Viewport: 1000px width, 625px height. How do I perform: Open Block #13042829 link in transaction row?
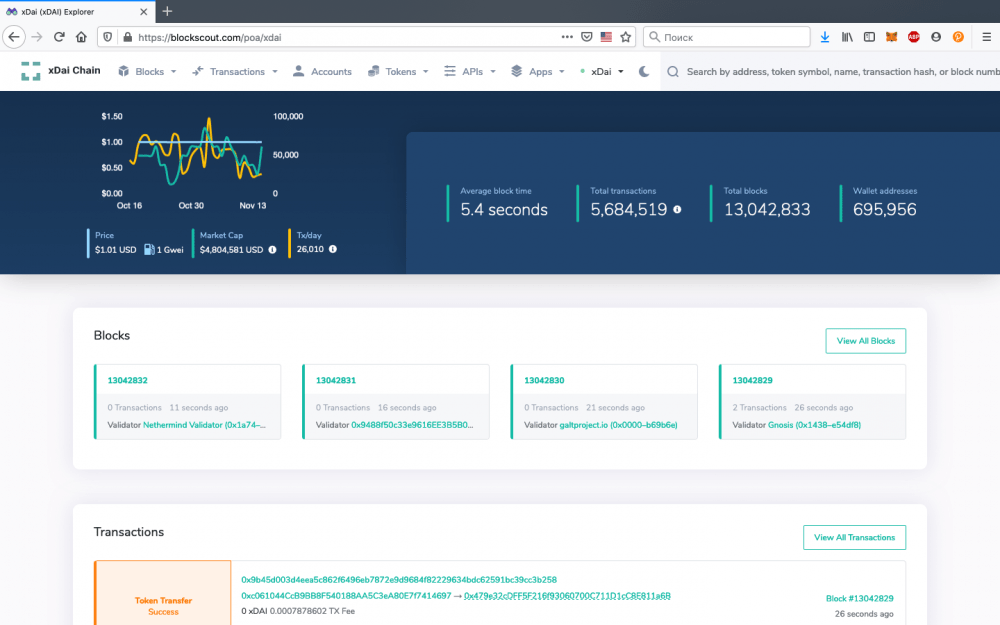tap(860, 598)
